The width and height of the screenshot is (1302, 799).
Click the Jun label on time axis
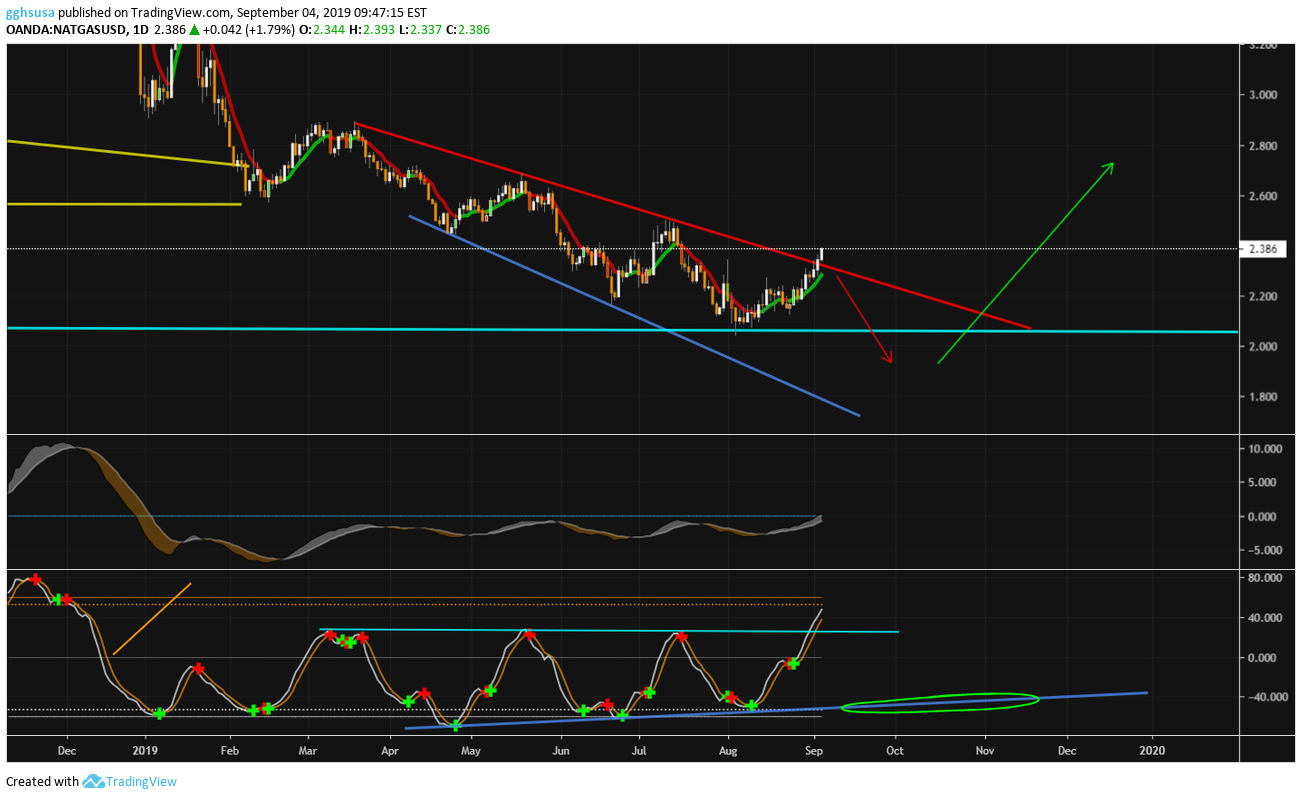click(x=562, y=749)
